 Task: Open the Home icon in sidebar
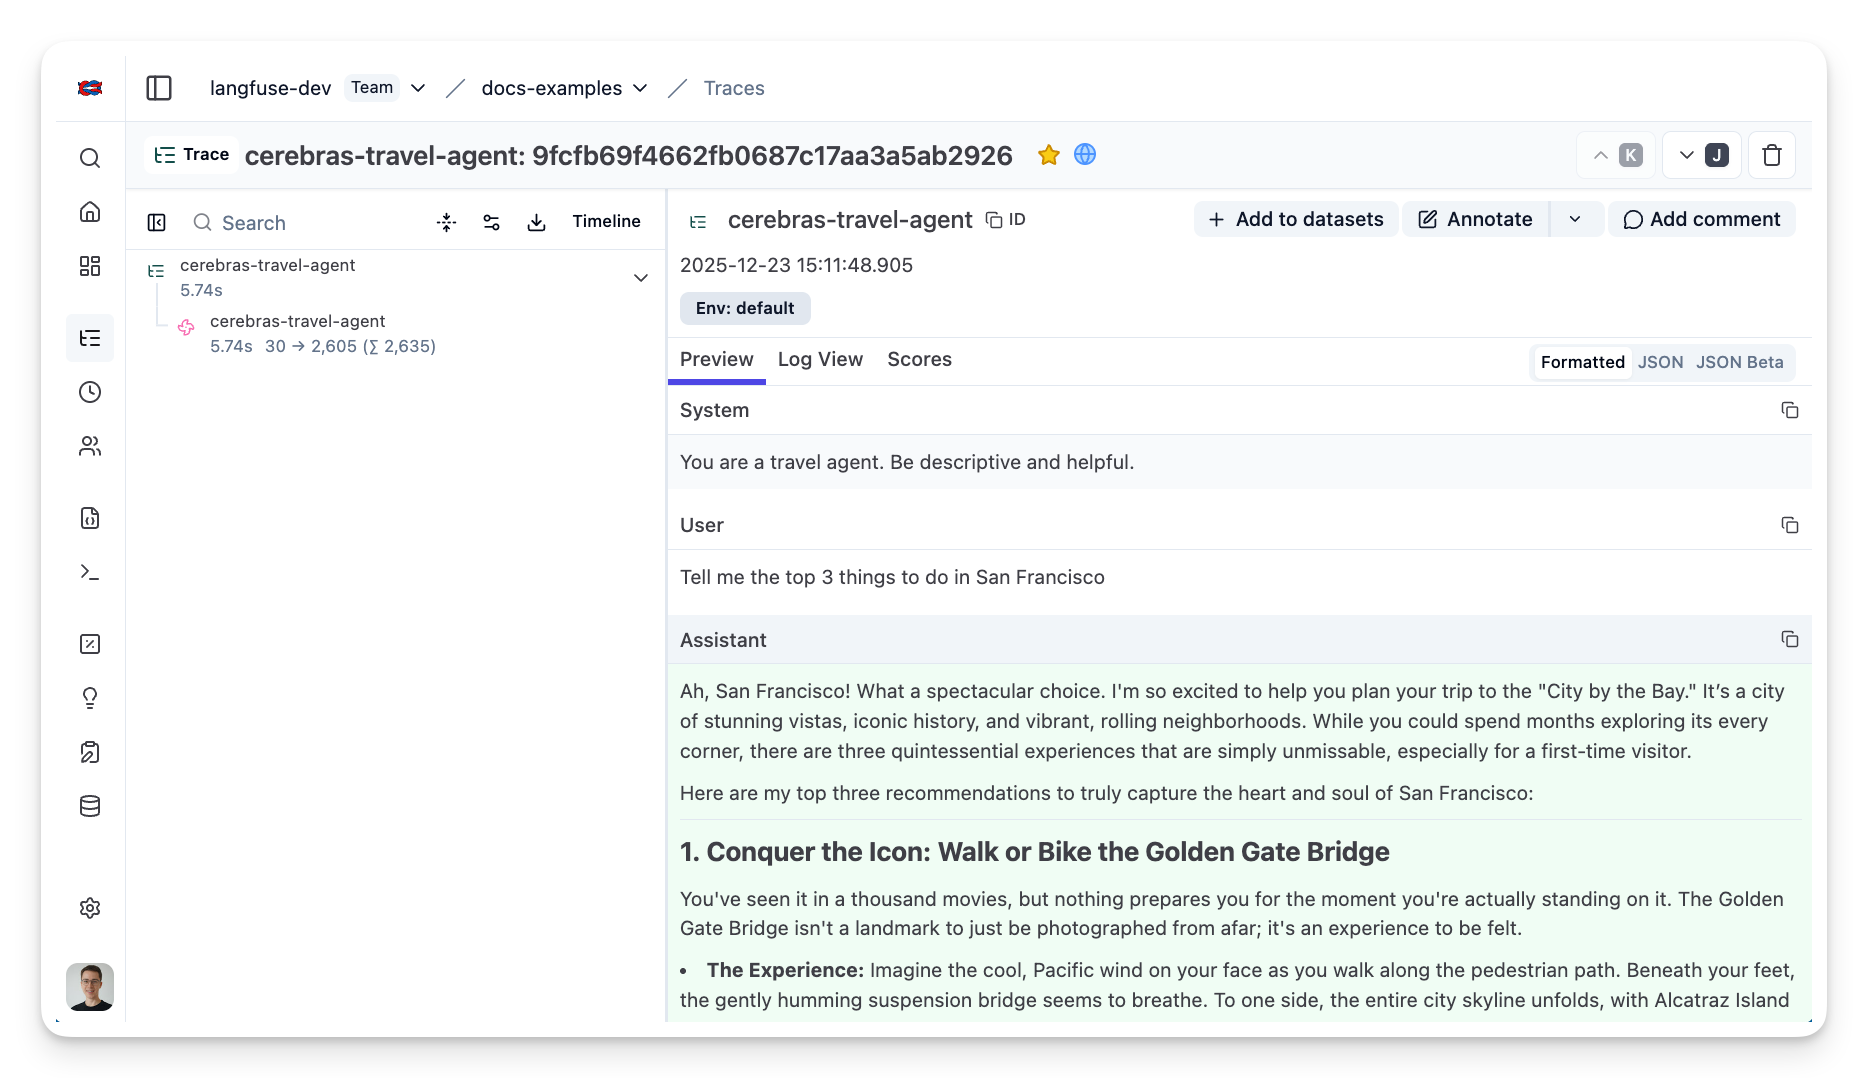tap(90, 211)
